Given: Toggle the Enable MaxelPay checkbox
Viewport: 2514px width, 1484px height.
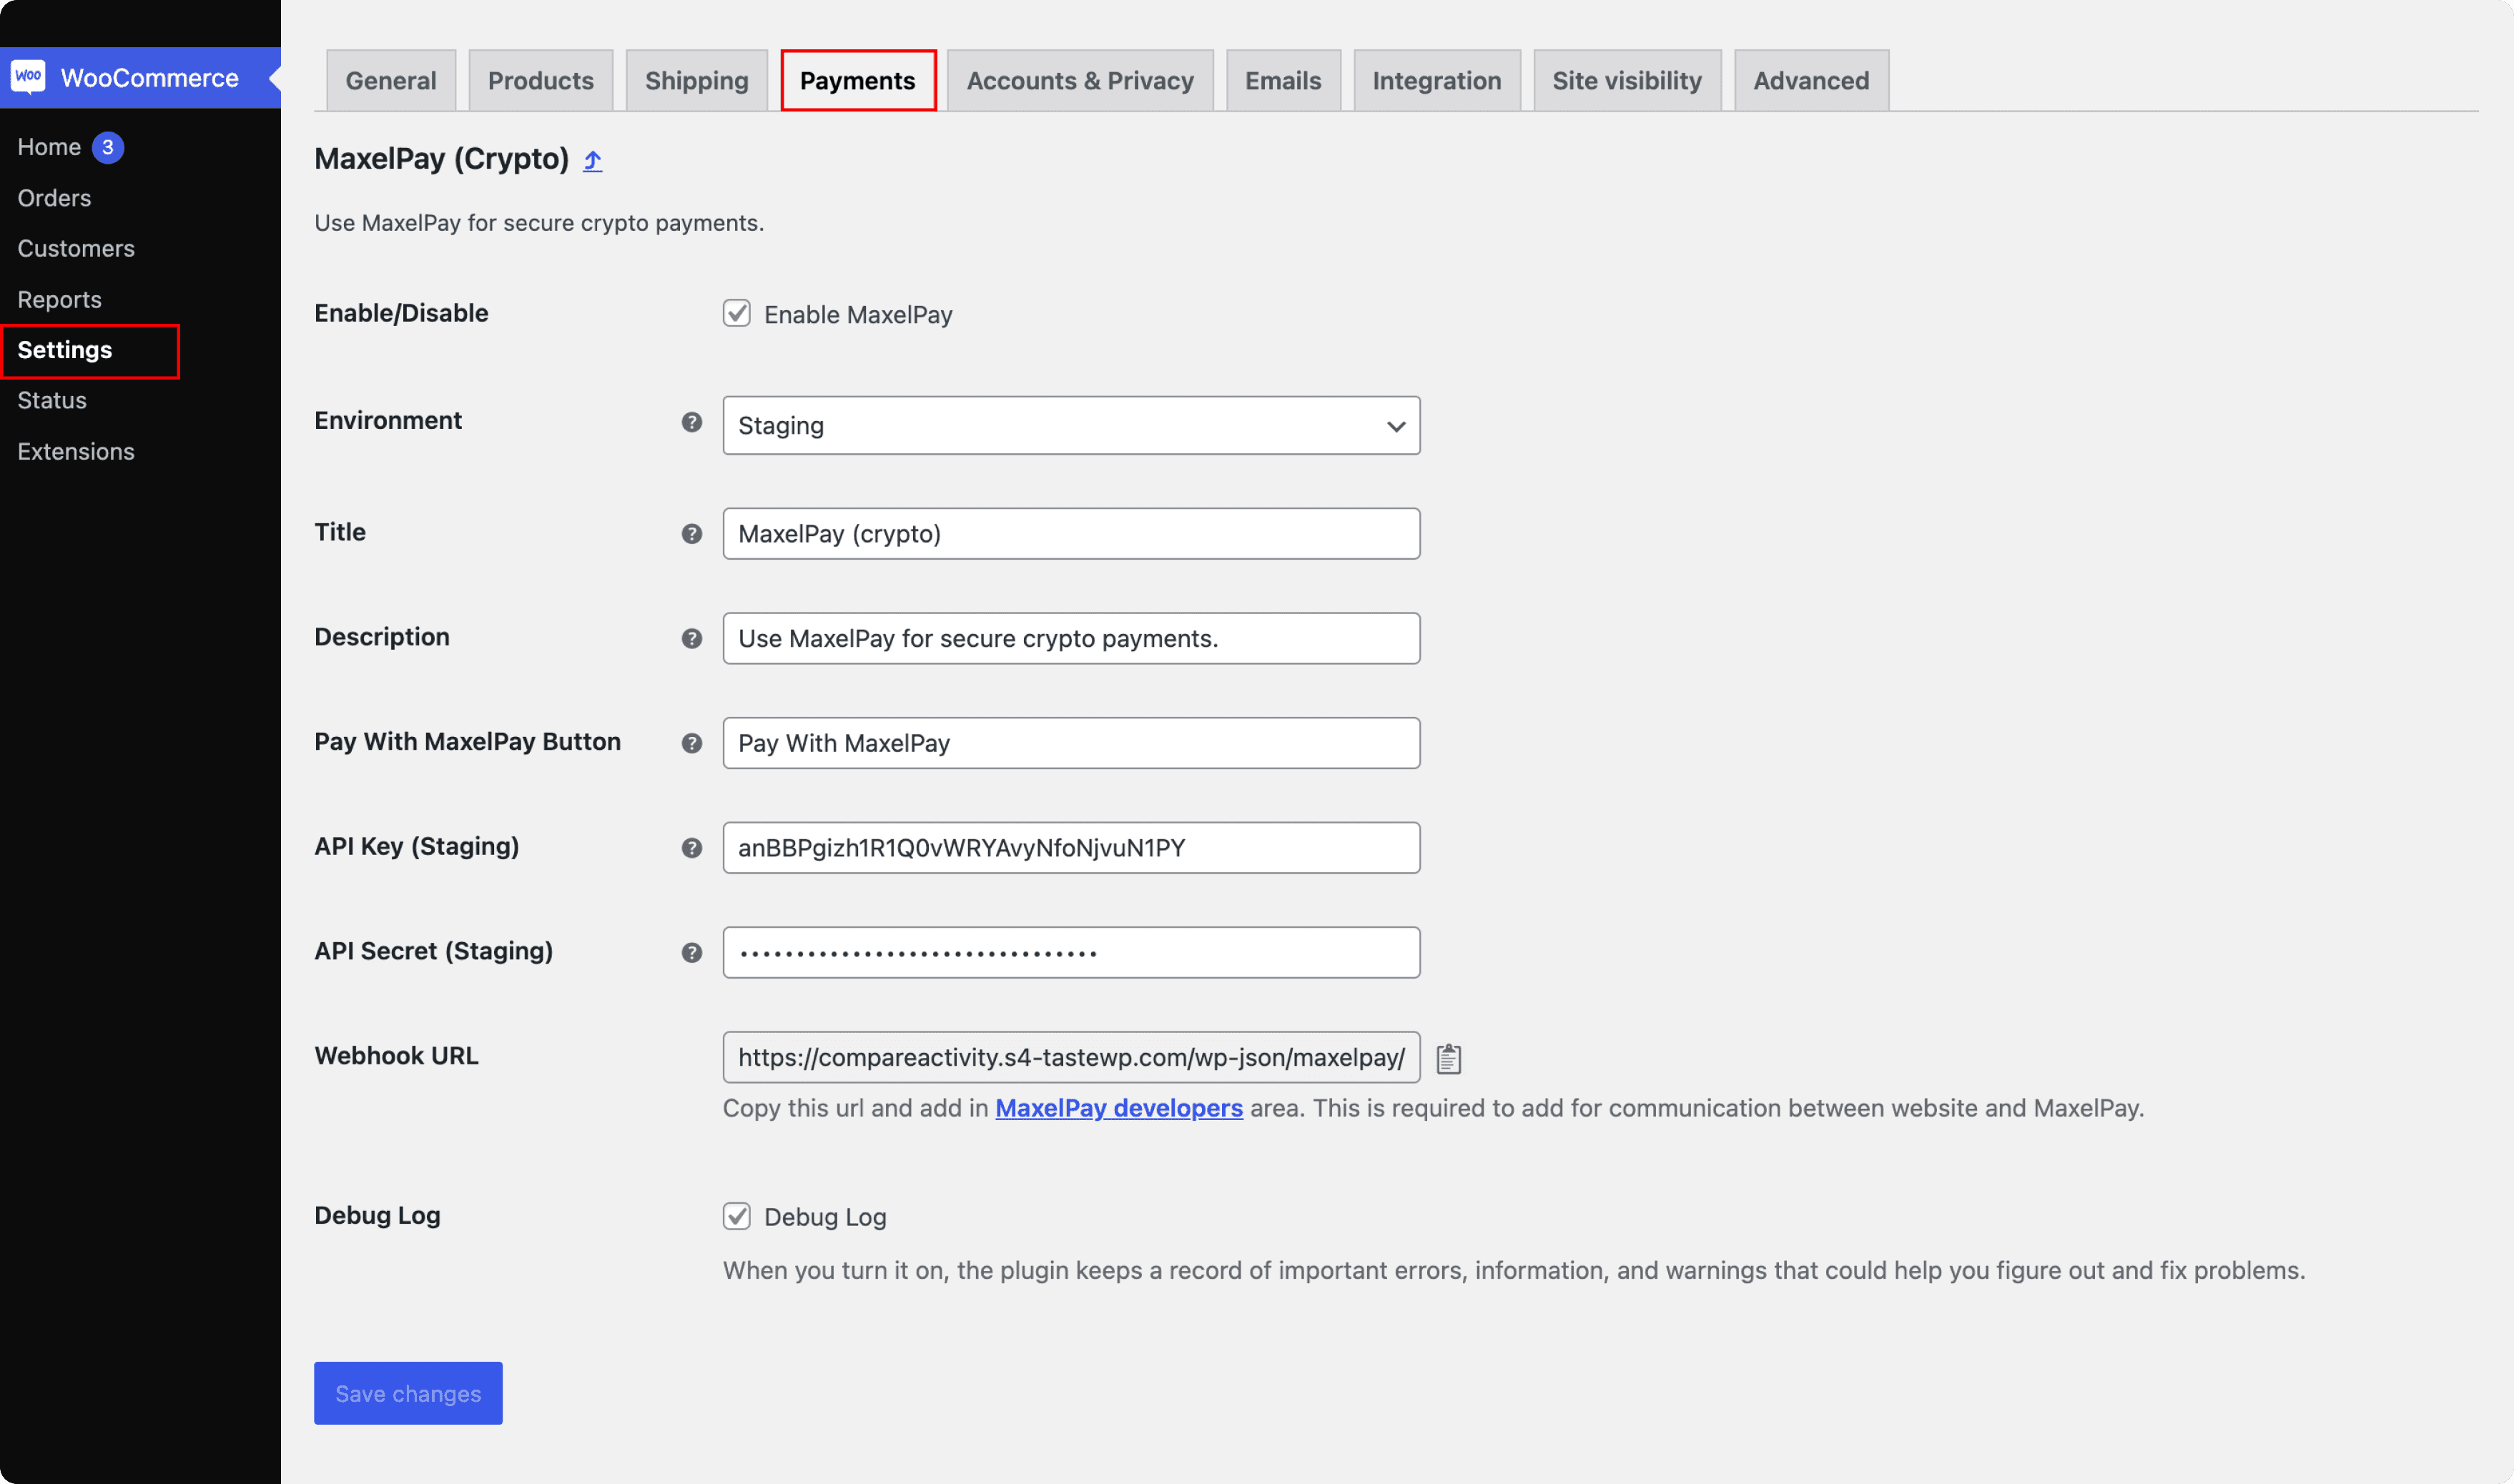Looking at the screenshot, I should tap(736, 314).
